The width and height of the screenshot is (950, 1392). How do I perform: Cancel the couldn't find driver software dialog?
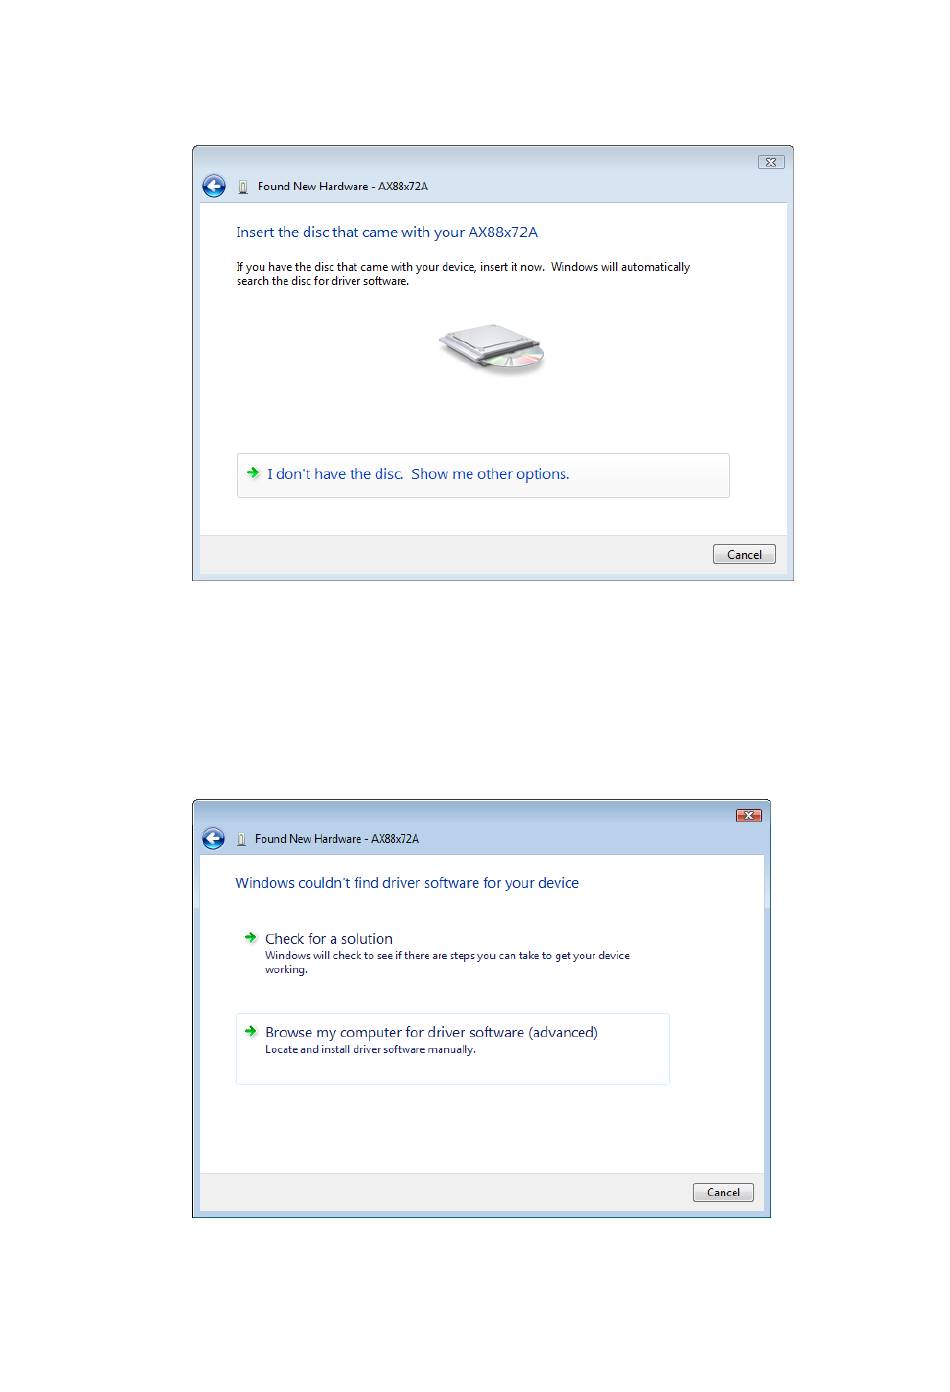coord(723,1192)
